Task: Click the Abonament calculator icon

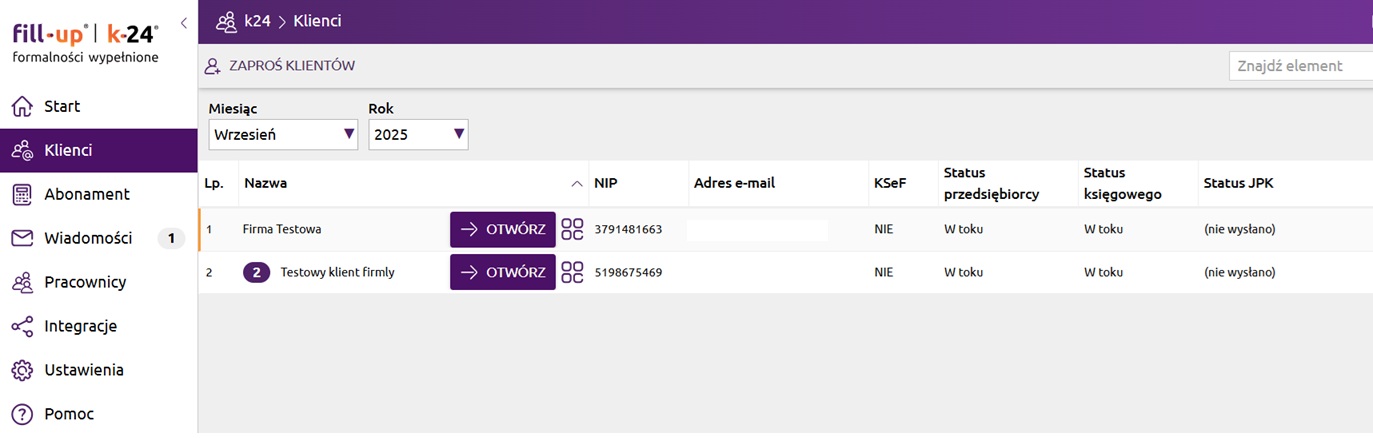Action: [x=22, y=194]
